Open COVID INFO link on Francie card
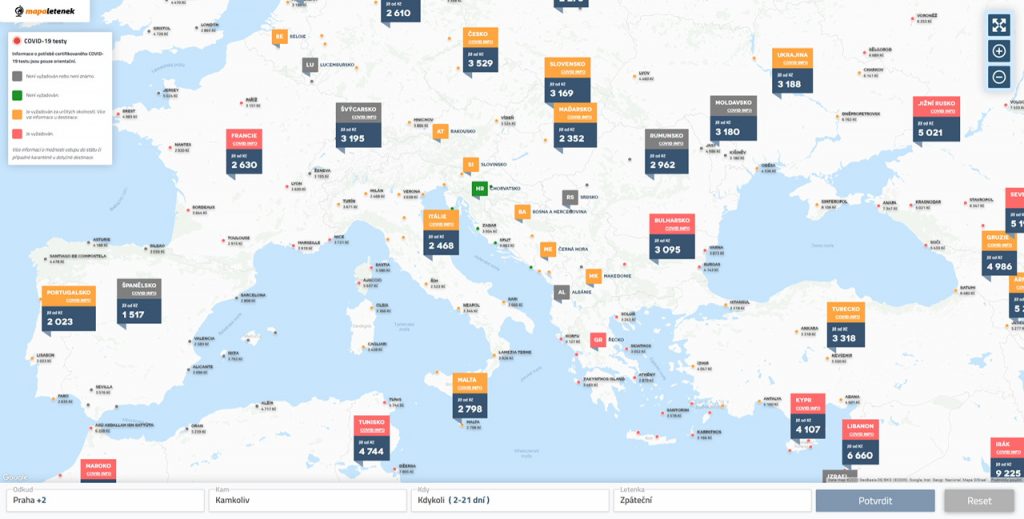 tap(244, 144)
